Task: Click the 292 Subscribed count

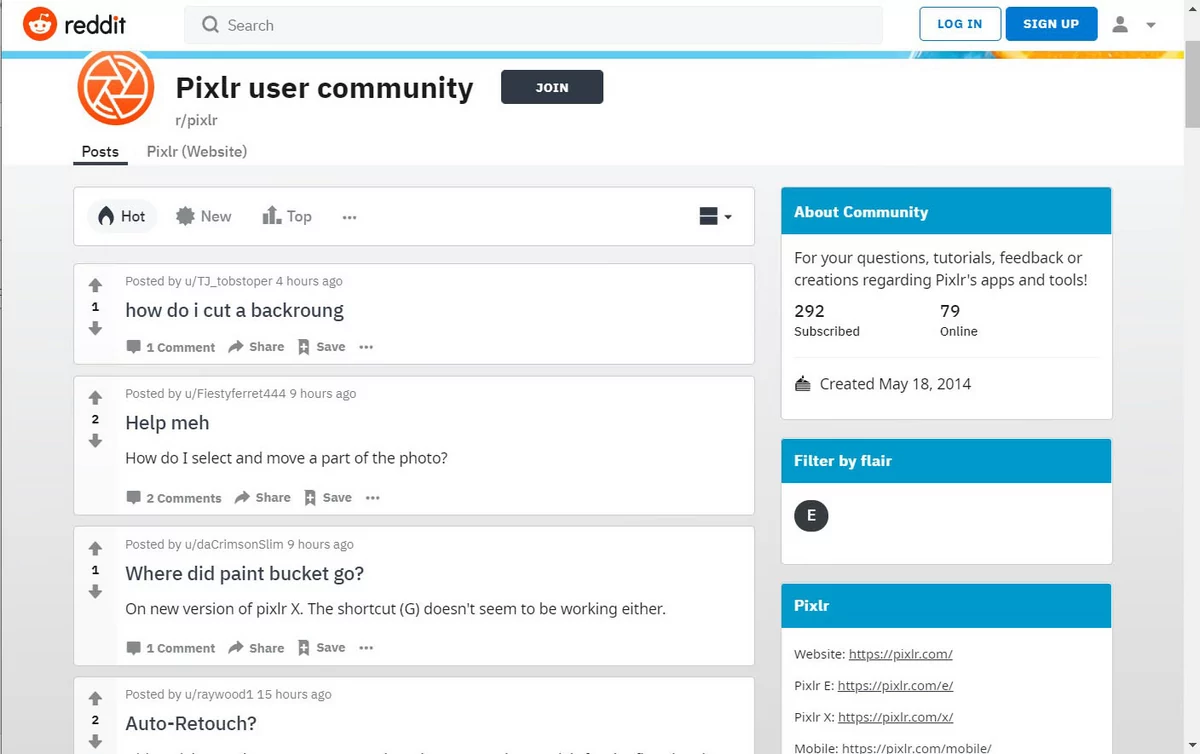Action: (827, 320)
